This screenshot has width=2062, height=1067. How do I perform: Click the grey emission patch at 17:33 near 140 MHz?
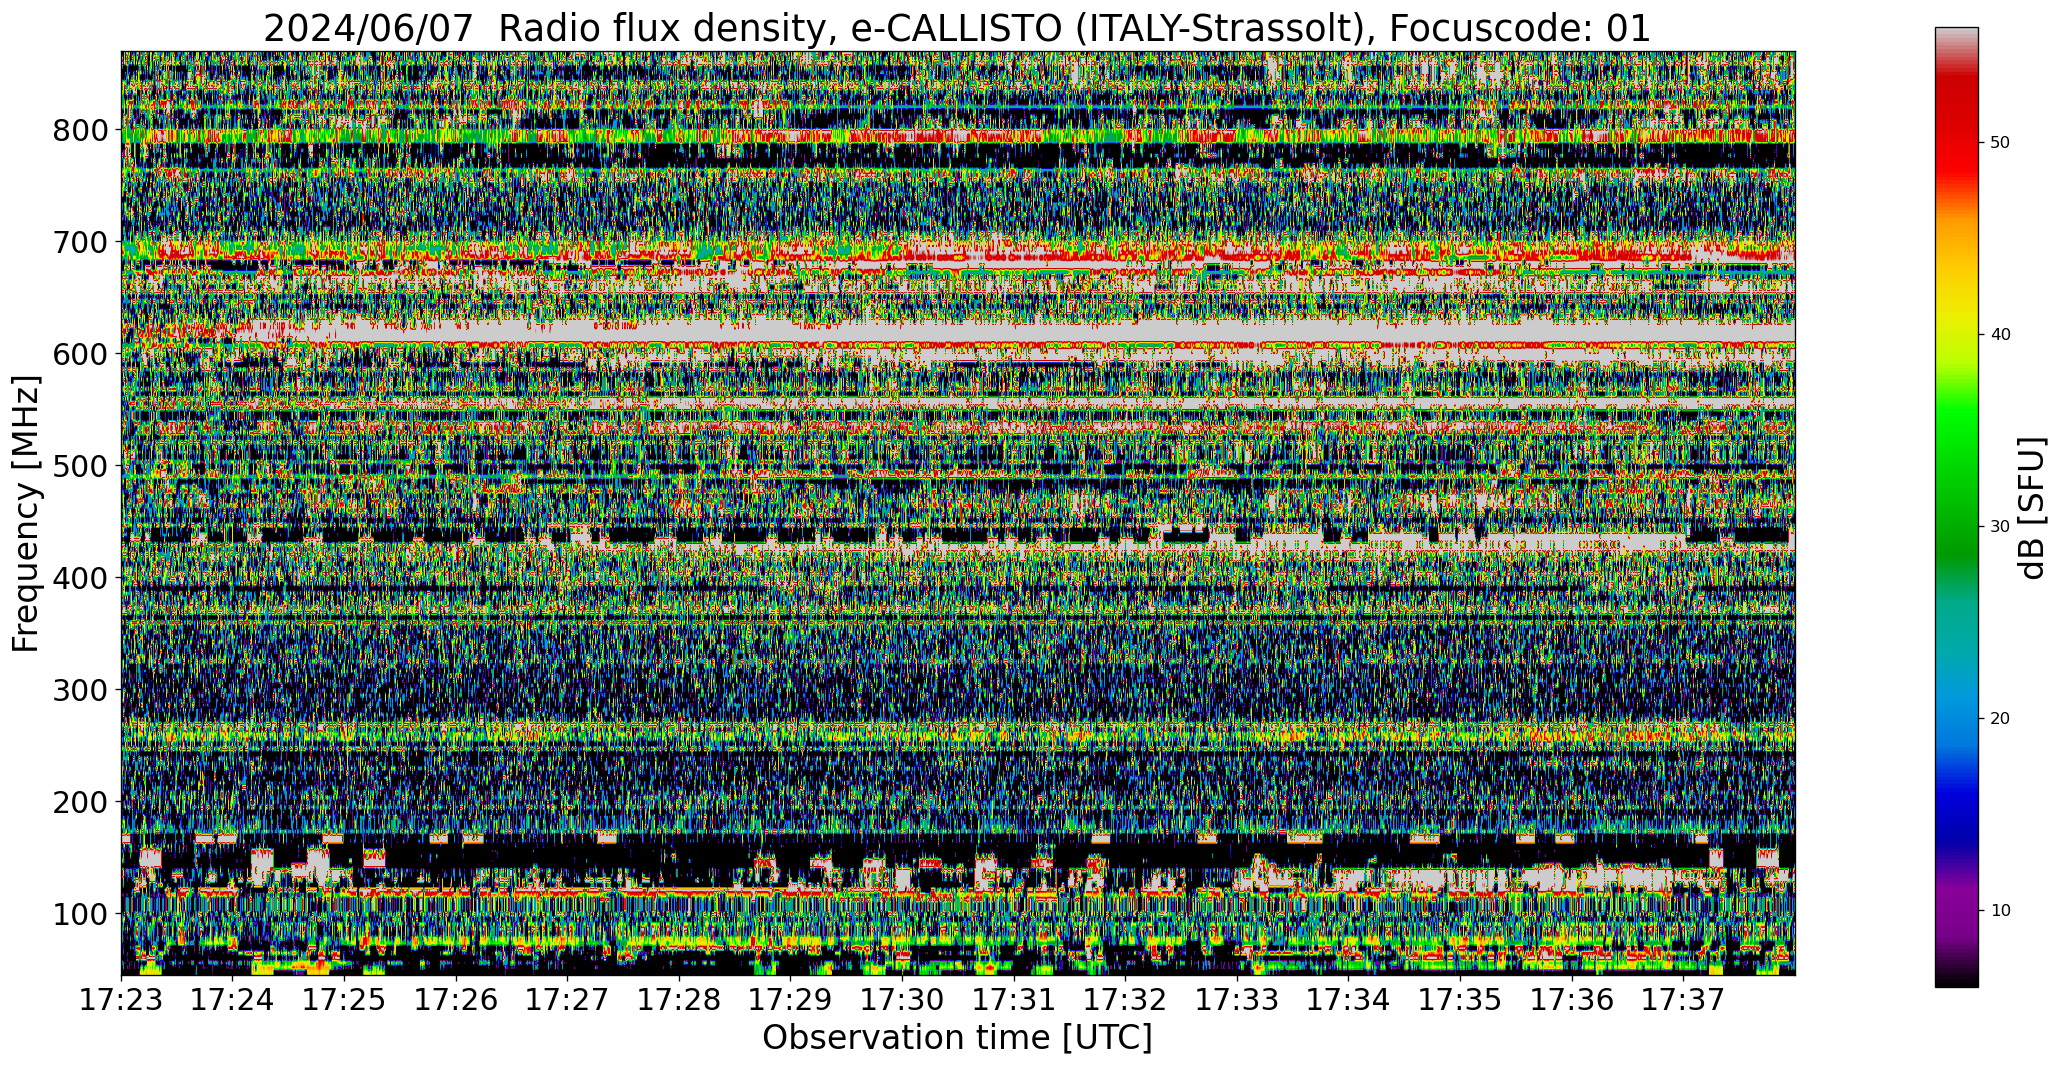point(1262,873)
